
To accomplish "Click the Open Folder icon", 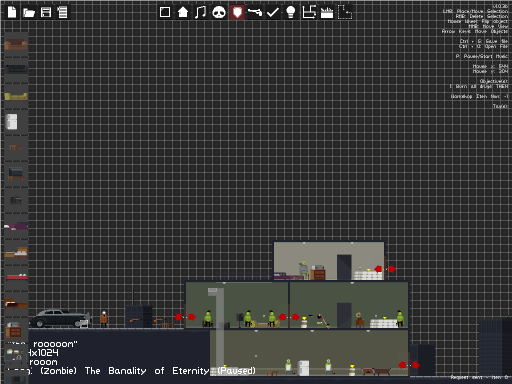I will (x=29, y=13).
